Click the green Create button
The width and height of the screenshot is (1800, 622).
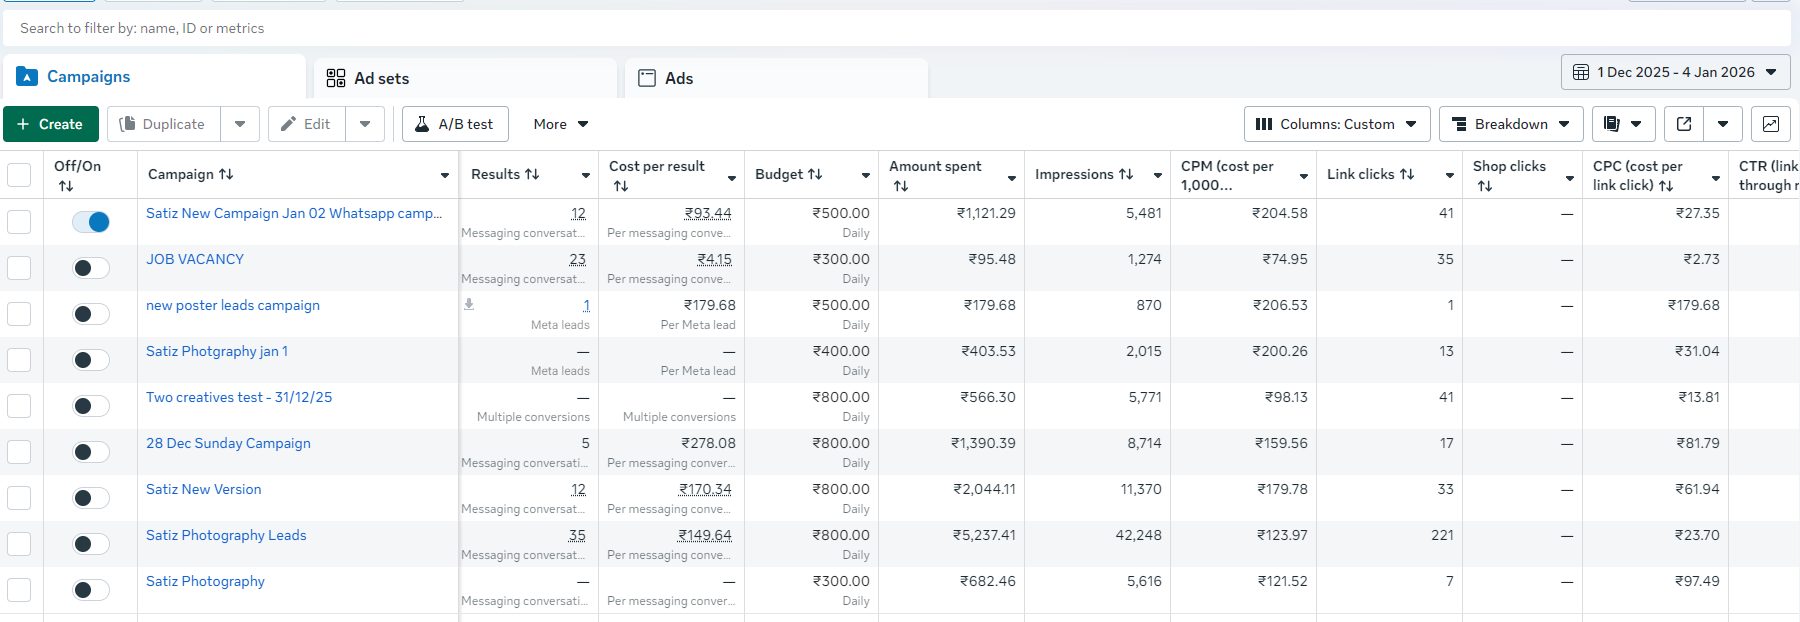click(51, 124)
